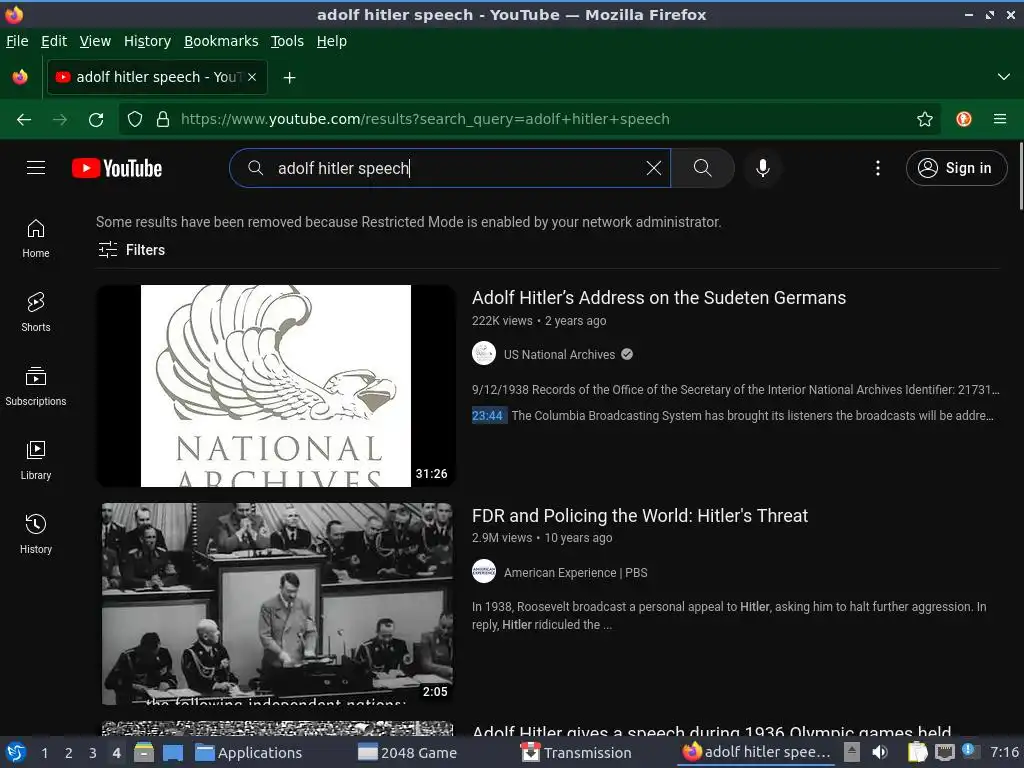Click the YouTube logo
The width and height of the screenshot is (1024, 768).
tap(117, 168)
